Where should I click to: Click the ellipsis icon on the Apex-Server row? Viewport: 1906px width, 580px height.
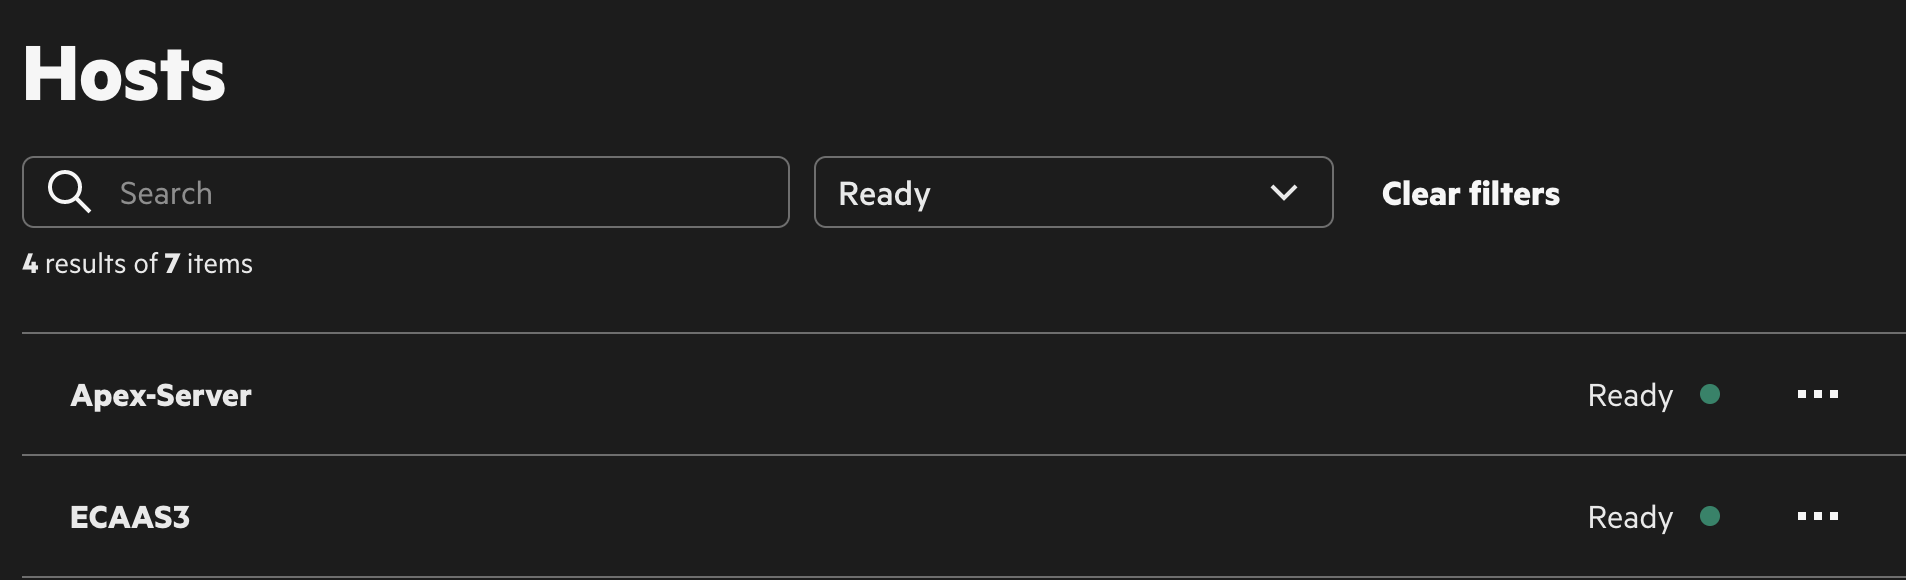1817,394
